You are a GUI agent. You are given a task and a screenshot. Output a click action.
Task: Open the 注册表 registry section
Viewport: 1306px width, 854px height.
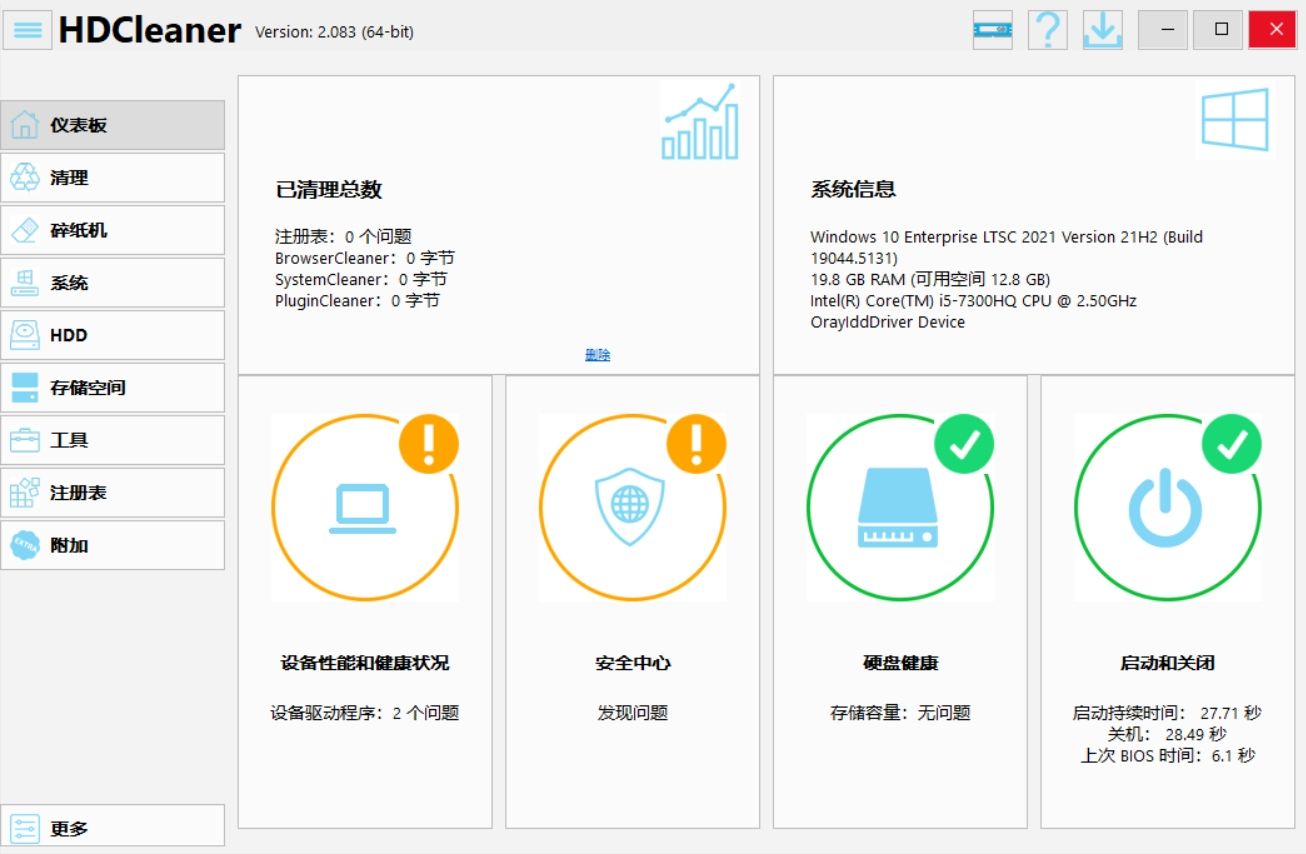pos(113,493)
